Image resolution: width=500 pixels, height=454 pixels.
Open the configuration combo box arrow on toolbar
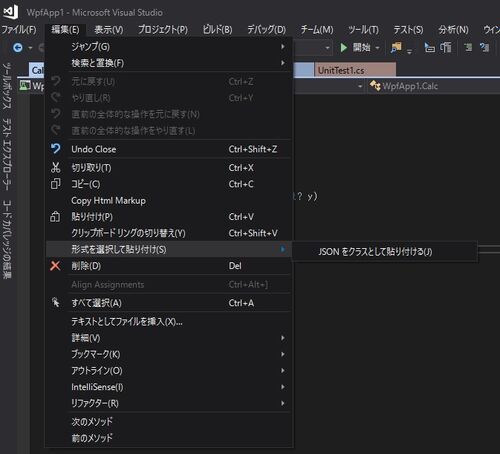click(x=327, y=48)
